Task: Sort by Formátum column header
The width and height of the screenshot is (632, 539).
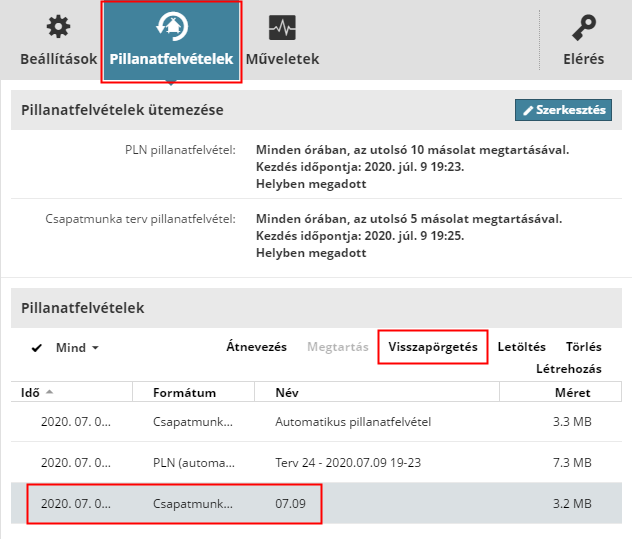Action: click(184, 392)
